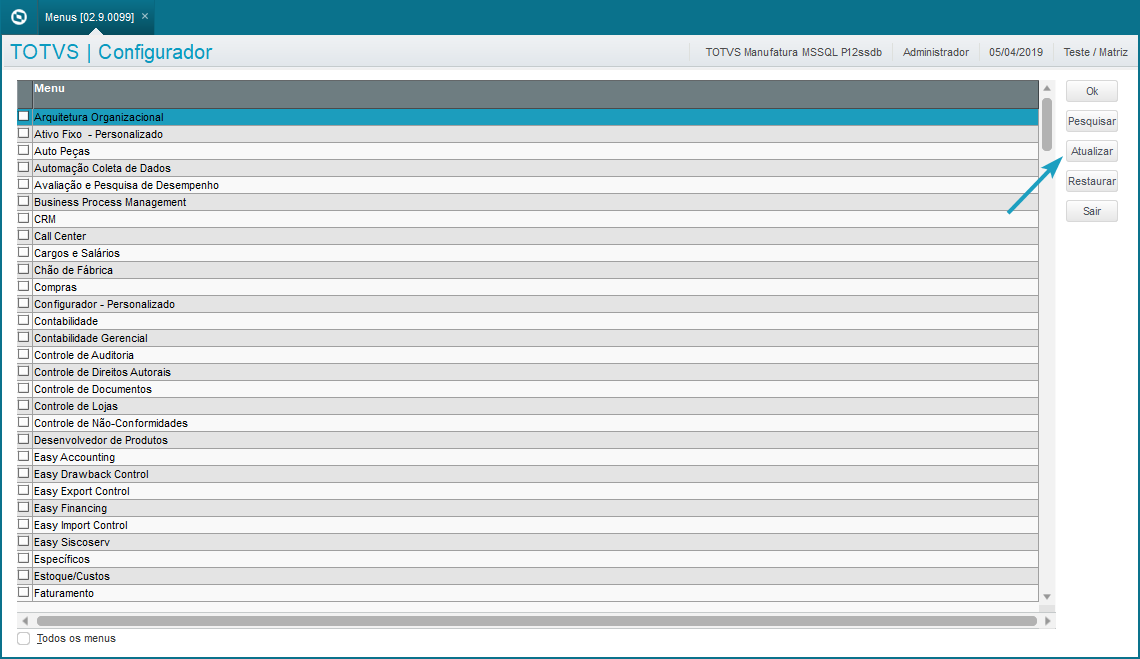Tick the Call Center checkbox
1140x659 pixels.
click(24, 236)
